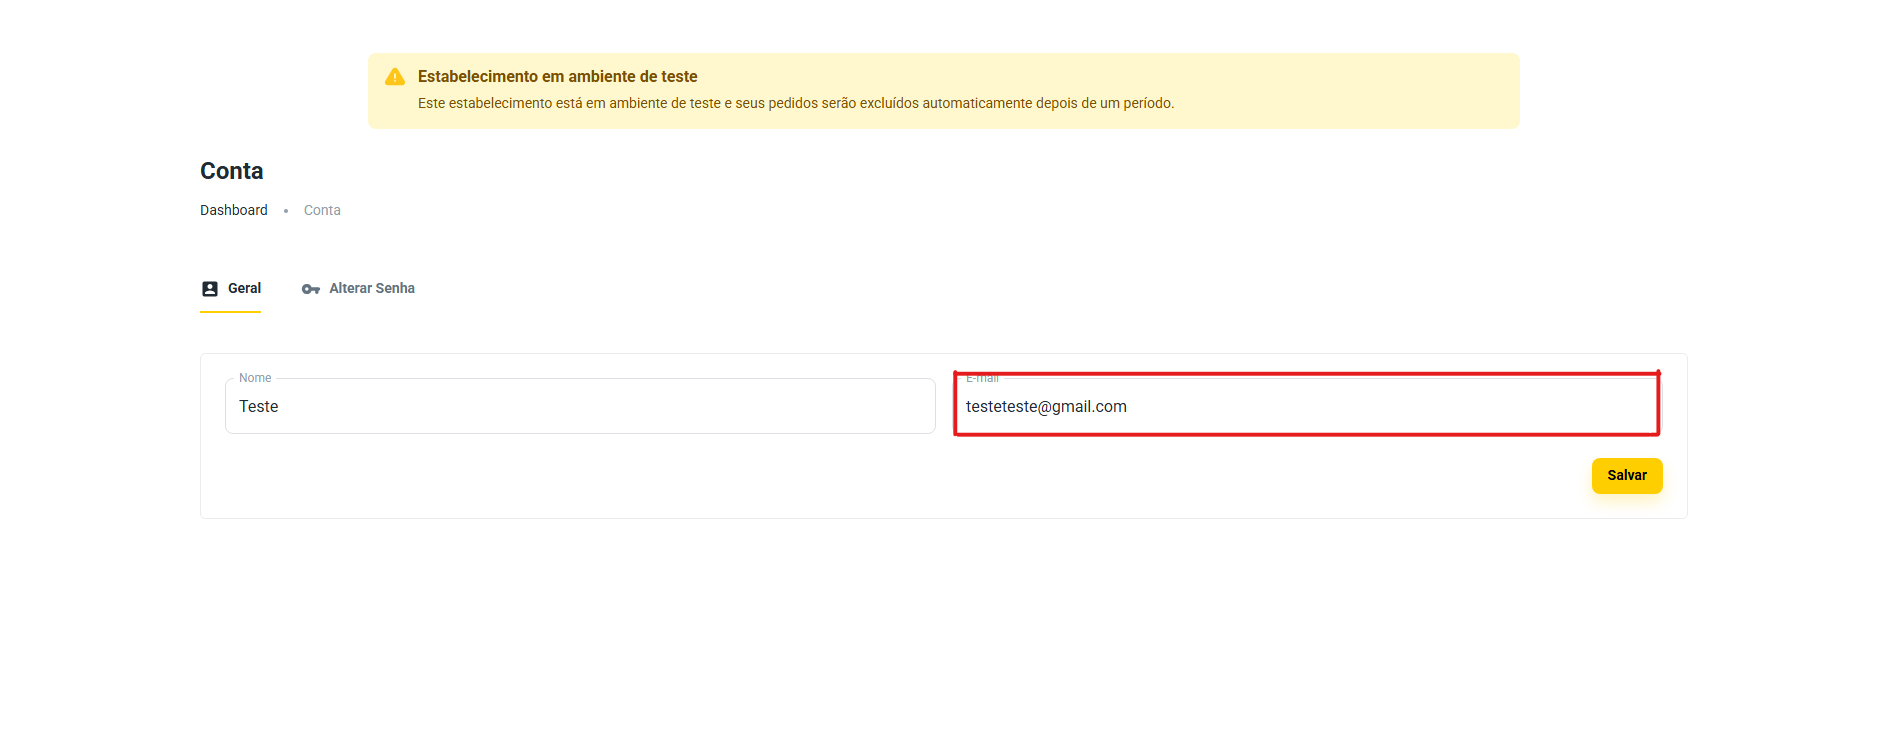Click the Conta breadcrumb item
Viewport: 1892px width, 734px height.
tap(322, 210)
